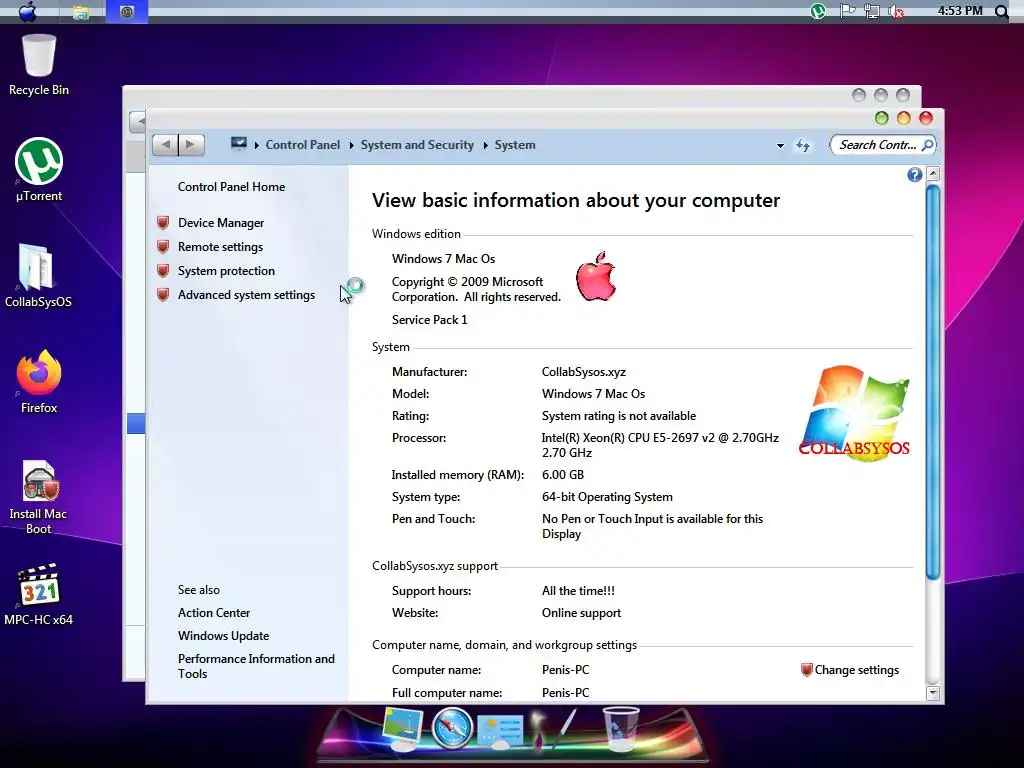
Task: Click the scrollbar up arrow
Action: 933,174
